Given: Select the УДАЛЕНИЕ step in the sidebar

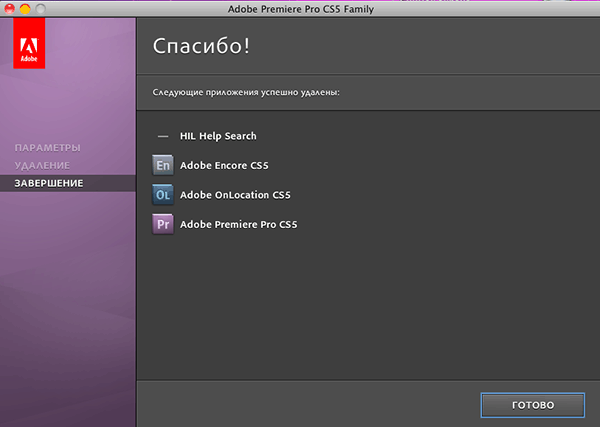Looking at the screenshot, I should tap(42, 165).
